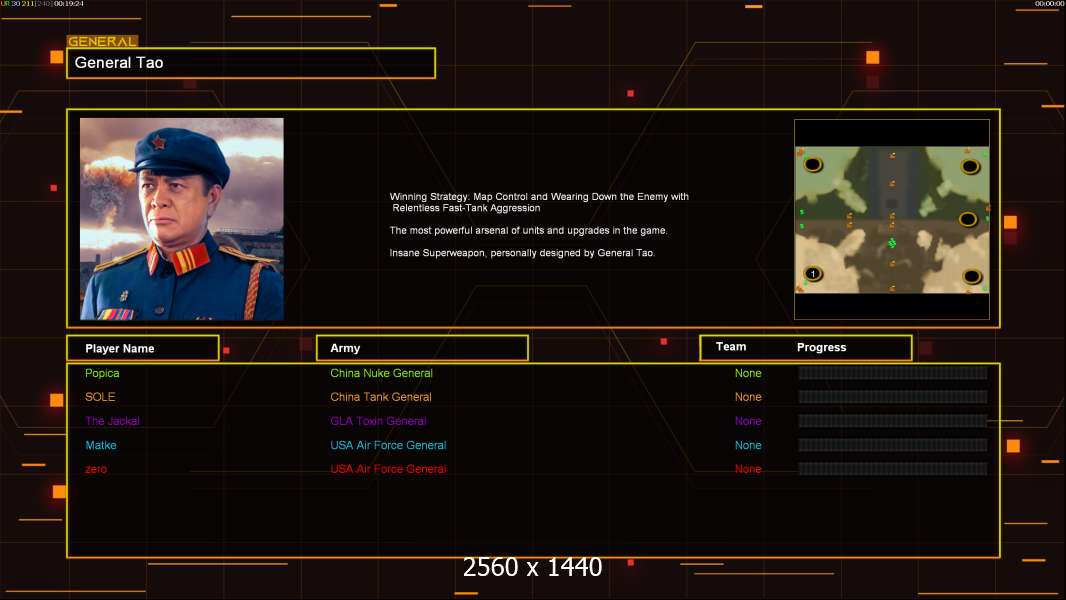This screenshot has width=1066, height=600.
Task: Click The Jackal's loading progress bar
Action: (x=893, y=421)
